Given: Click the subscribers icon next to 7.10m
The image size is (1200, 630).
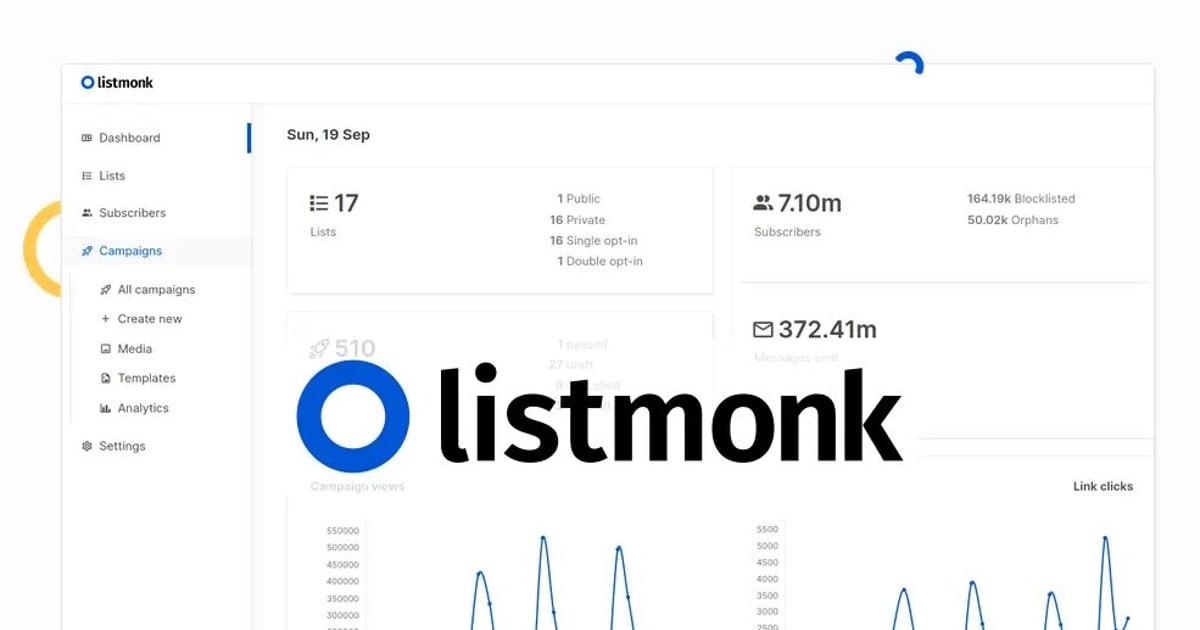Looking at the screenshot, I should (x=763, y=204).
